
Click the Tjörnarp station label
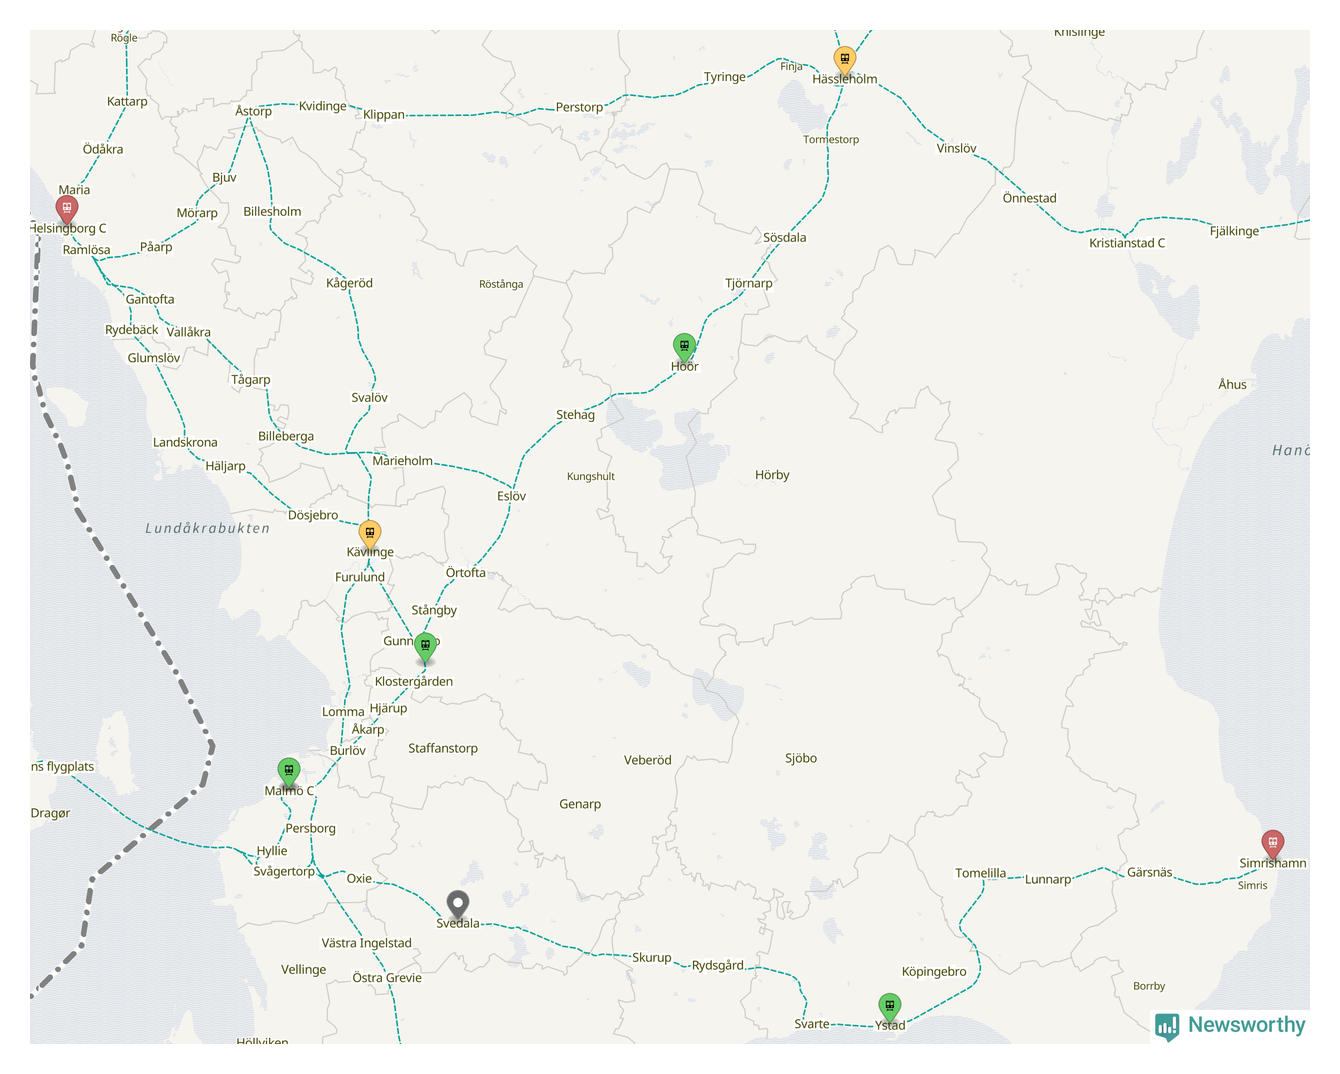748,283
